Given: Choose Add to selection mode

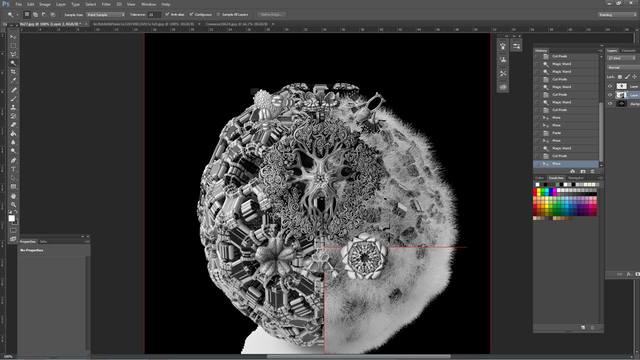Looking at the screenshot, I should pos(36,14).
